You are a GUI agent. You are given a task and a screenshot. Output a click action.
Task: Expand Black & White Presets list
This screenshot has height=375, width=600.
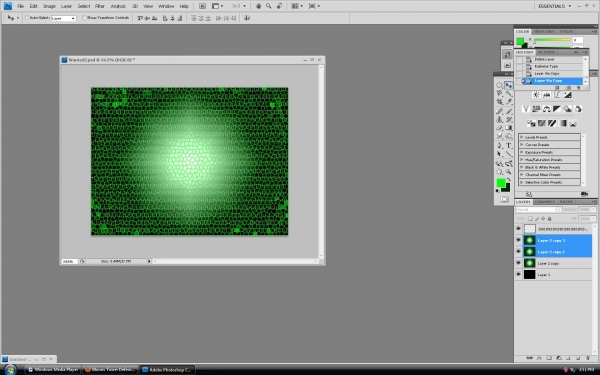click(x=521, y=167)
